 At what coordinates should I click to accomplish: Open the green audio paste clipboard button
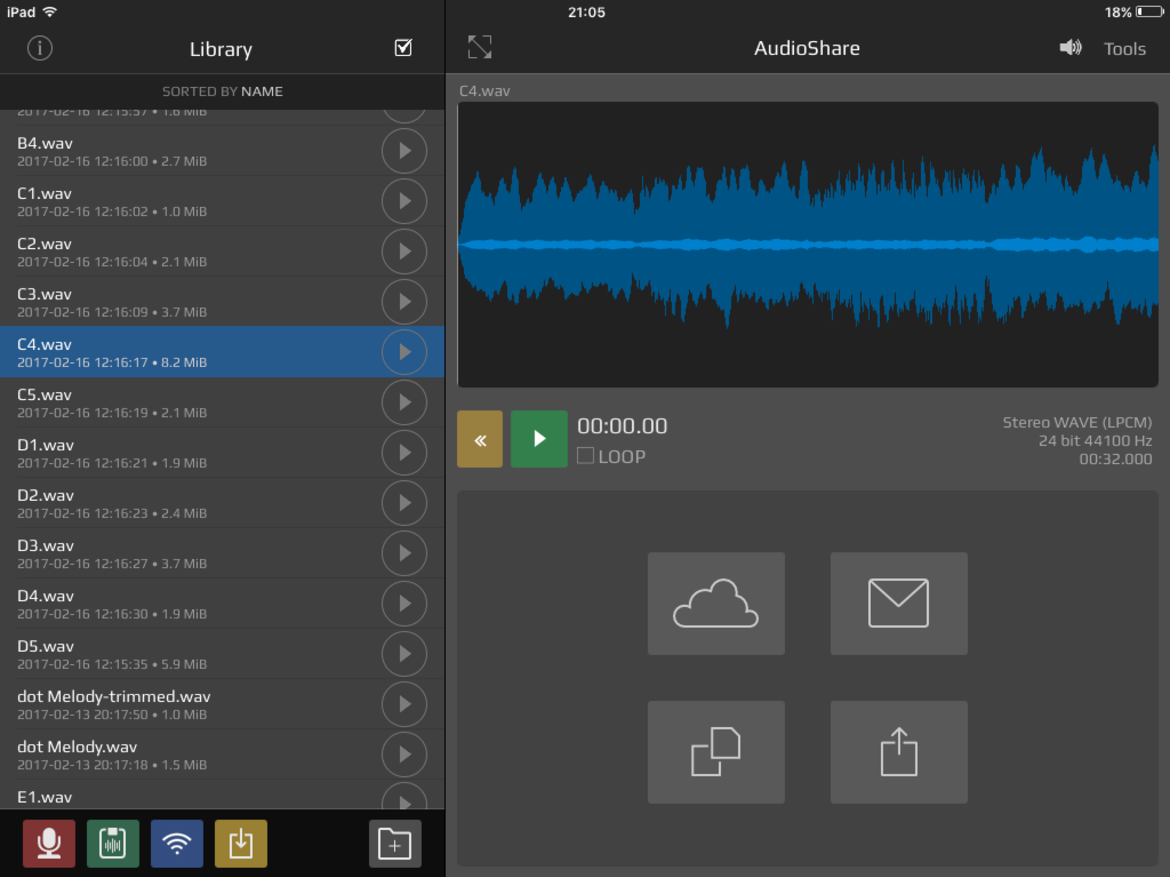(x=113, y=843)
